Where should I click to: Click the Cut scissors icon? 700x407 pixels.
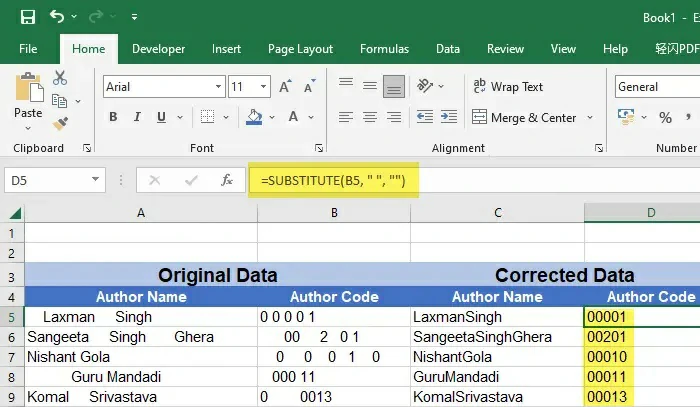click(60, 78)
